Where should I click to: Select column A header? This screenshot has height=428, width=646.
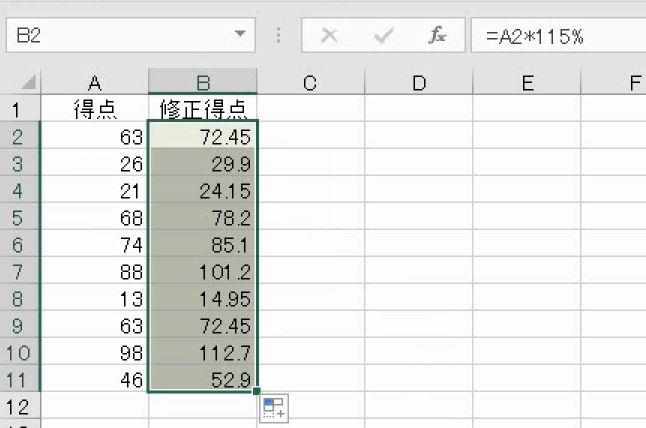click(x=95, y=82)
